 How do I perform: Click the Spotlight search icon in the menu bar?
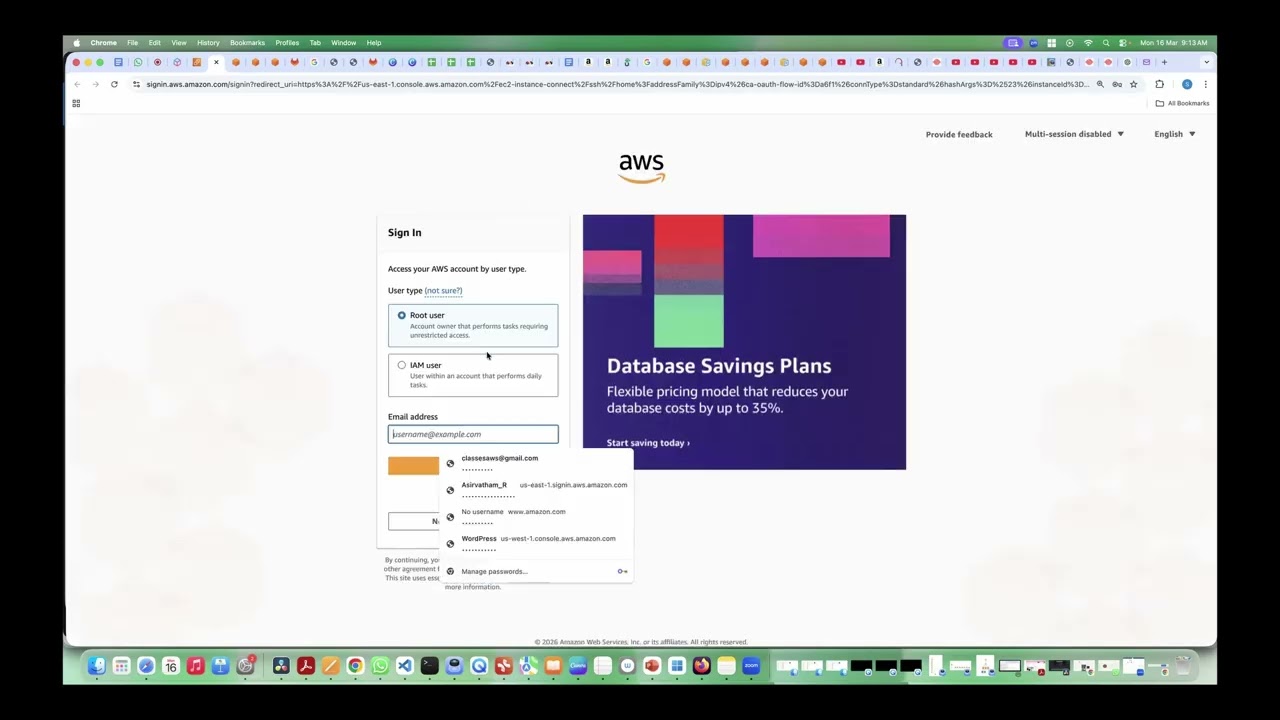[x=1106, y=43]
